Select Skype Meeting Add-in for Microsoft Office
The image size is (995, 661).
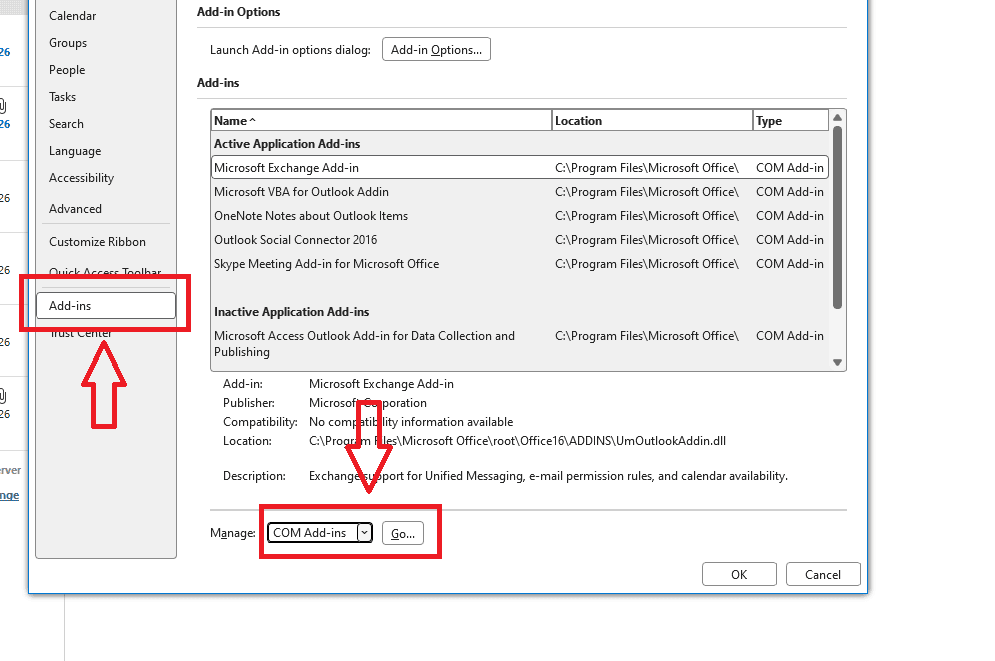pyautogui.click(x=520, y=264)
